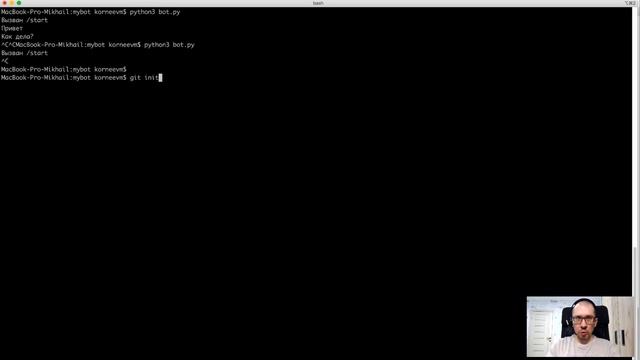Click the 'Привет' output line

[x=12, y=29]
